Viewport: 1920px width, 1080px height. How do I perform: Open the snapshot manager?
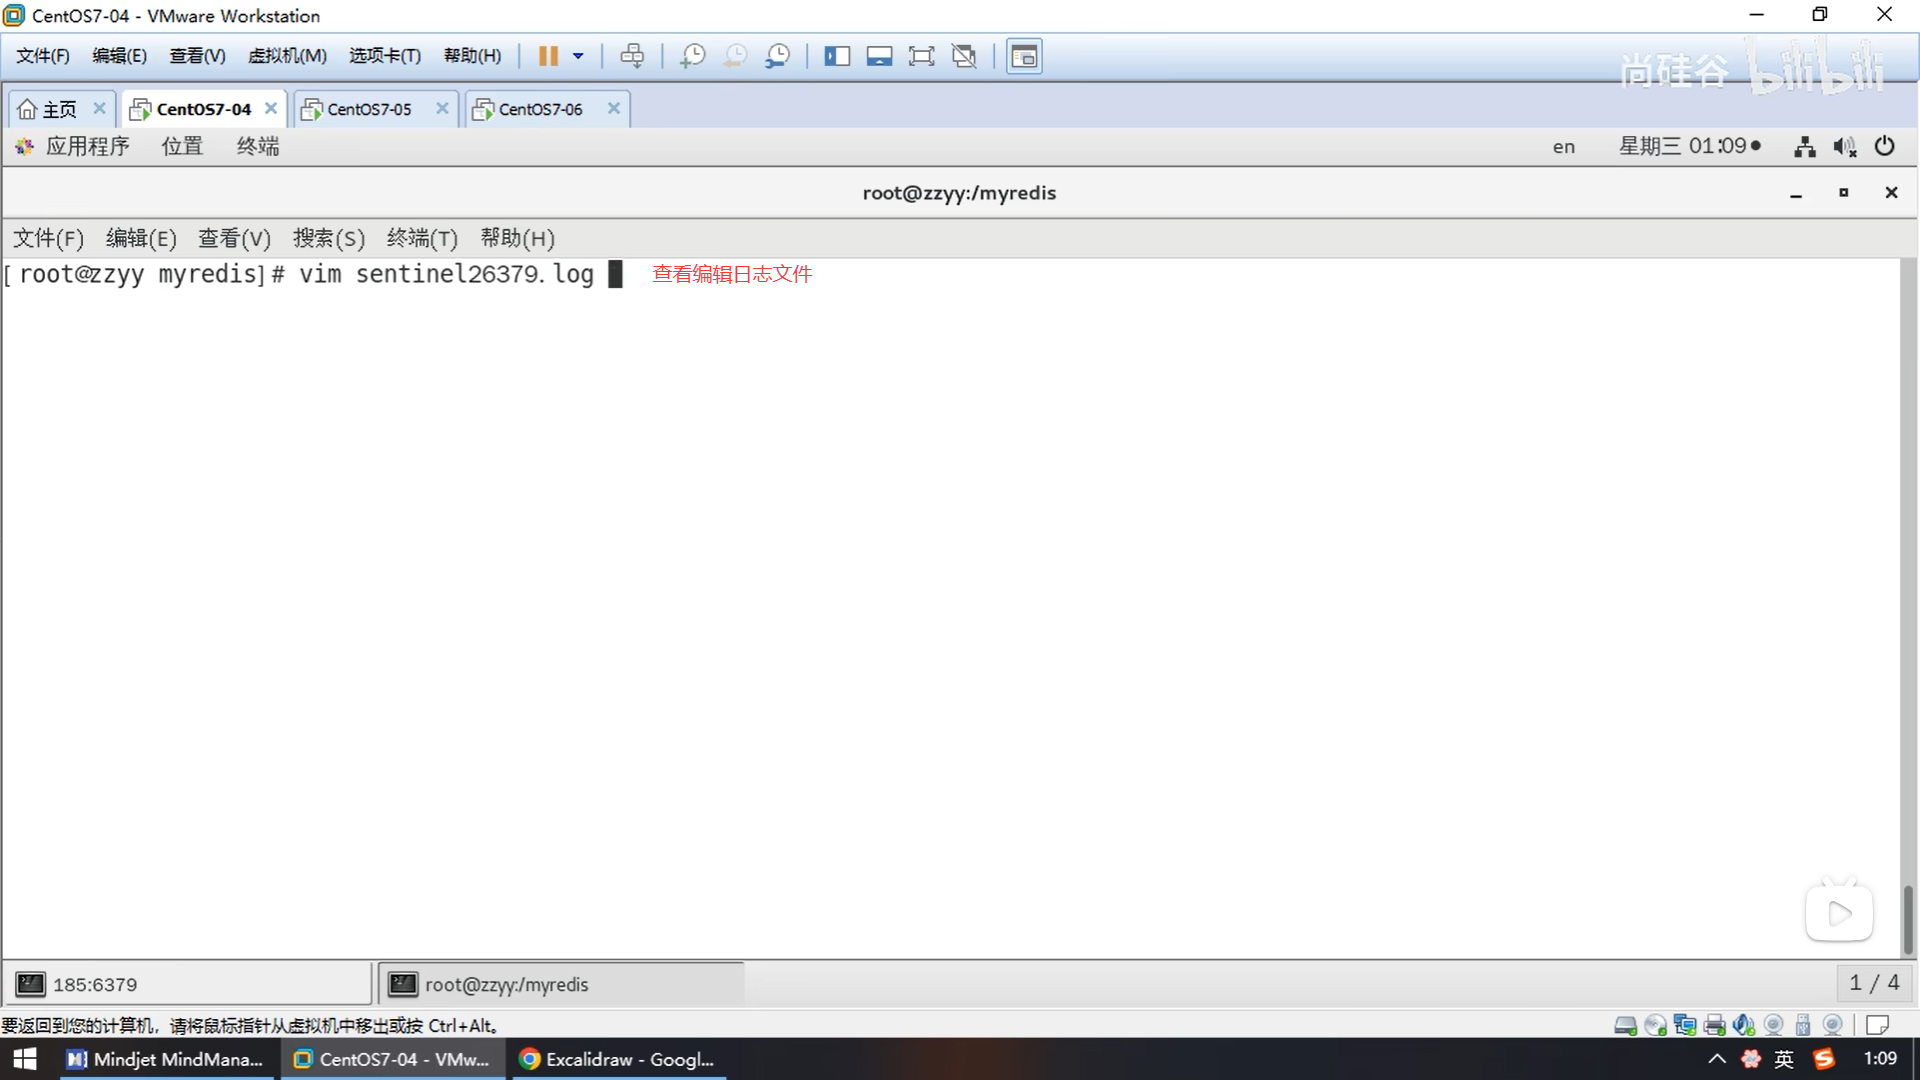point(777,56)
